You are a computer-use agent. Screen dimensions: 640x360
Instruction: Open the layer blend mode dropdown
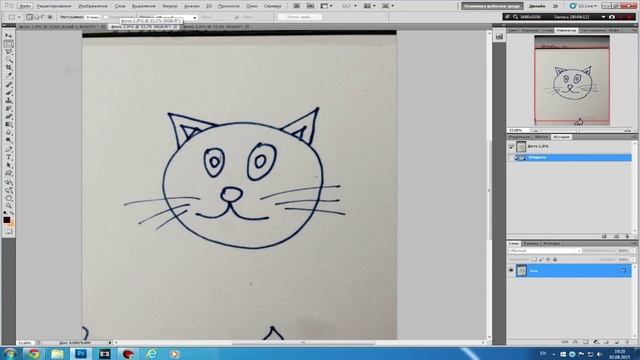coord(545,251)
